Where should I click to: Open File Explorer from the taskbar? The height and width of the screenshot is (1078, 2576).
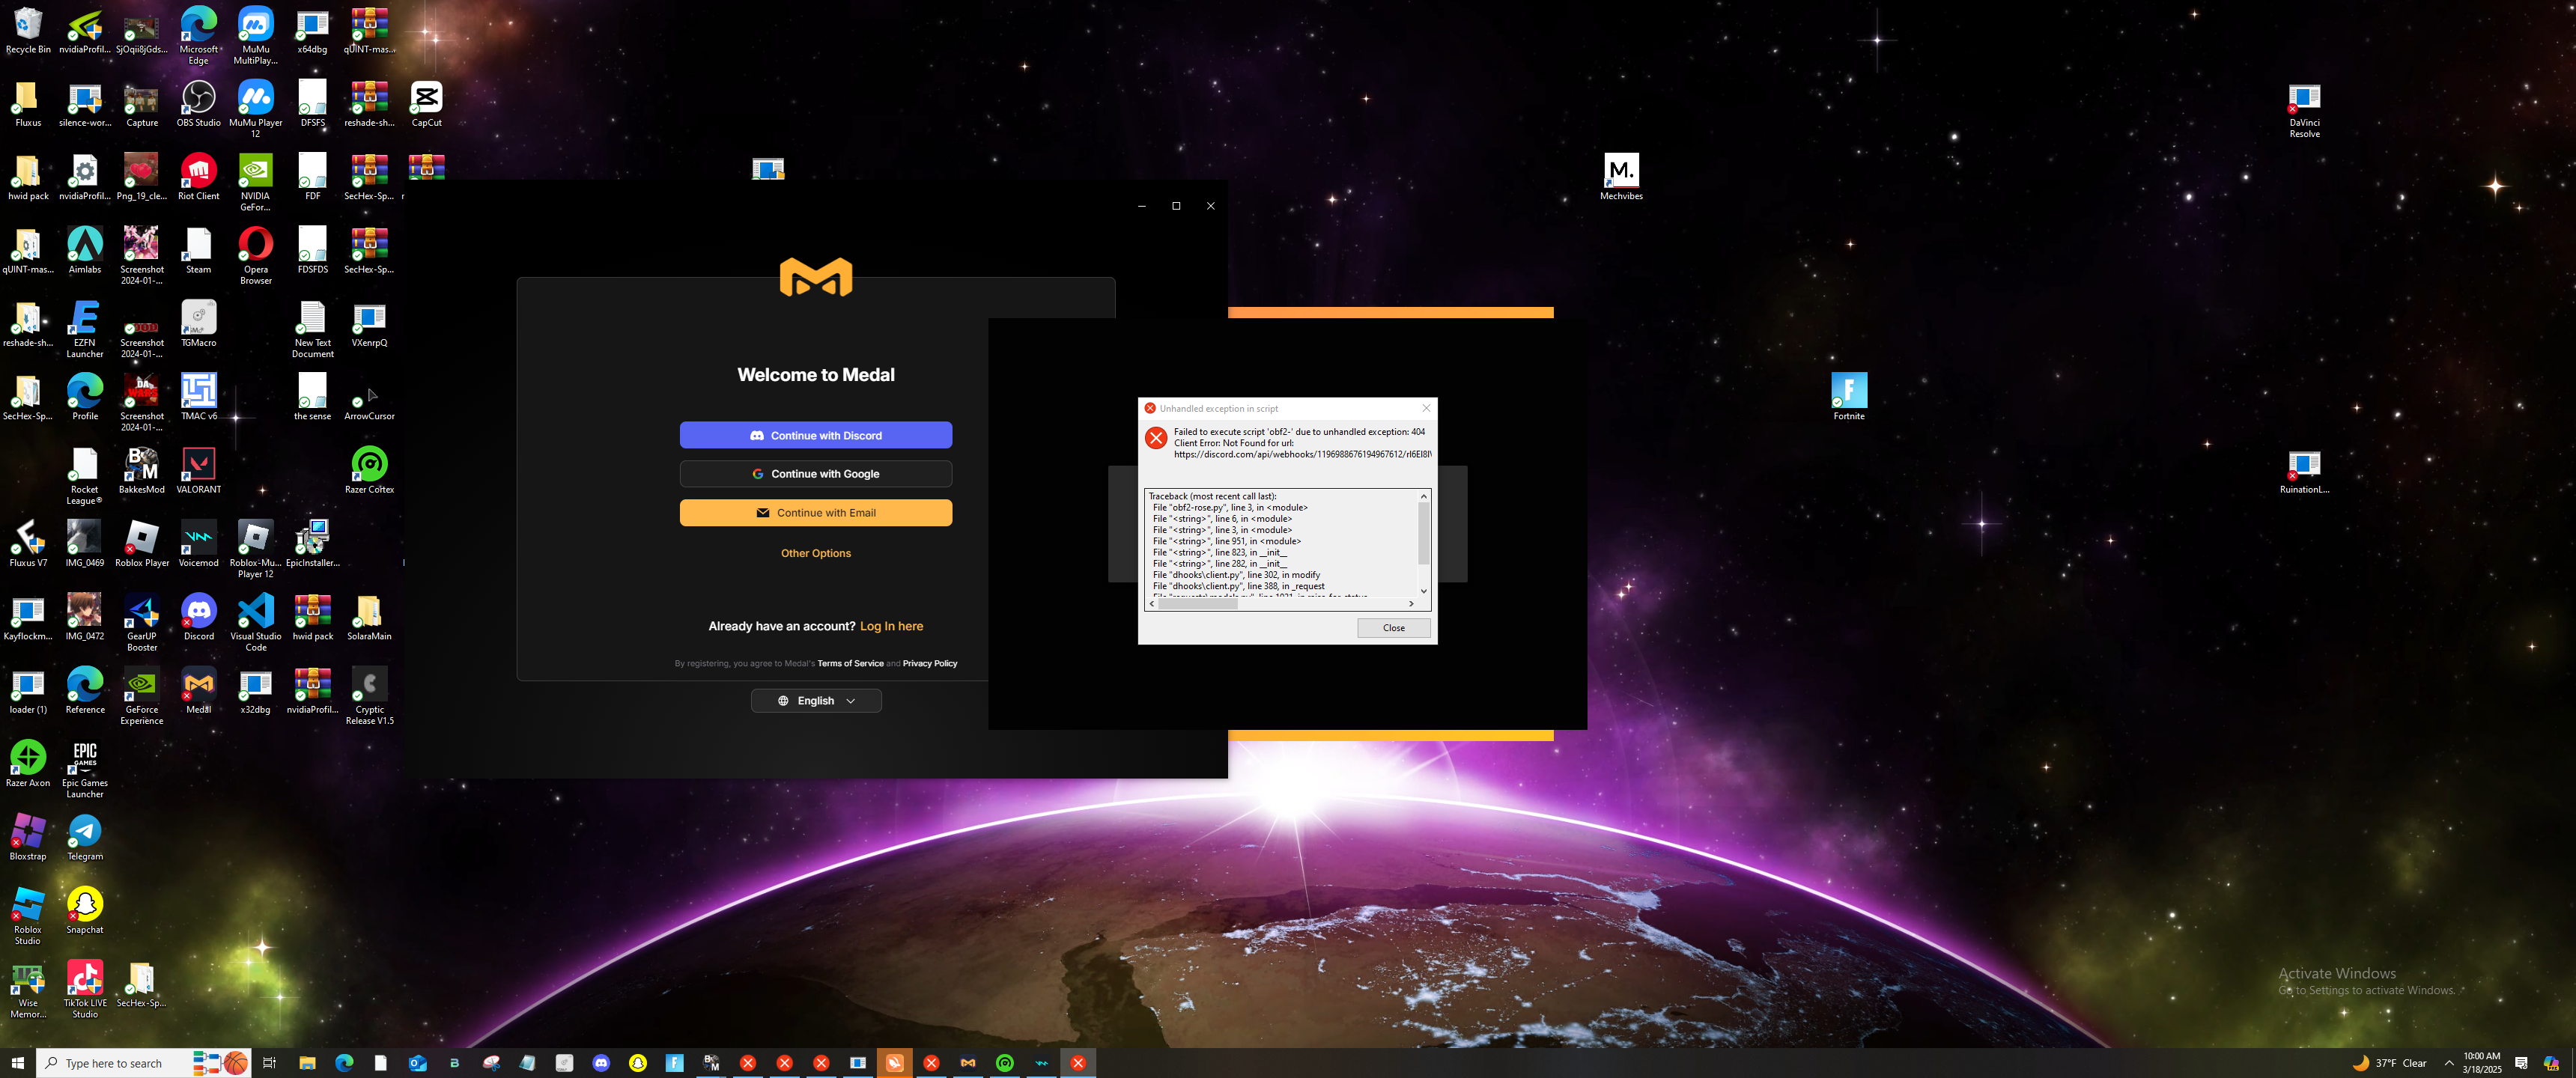tap(307, 1063)
